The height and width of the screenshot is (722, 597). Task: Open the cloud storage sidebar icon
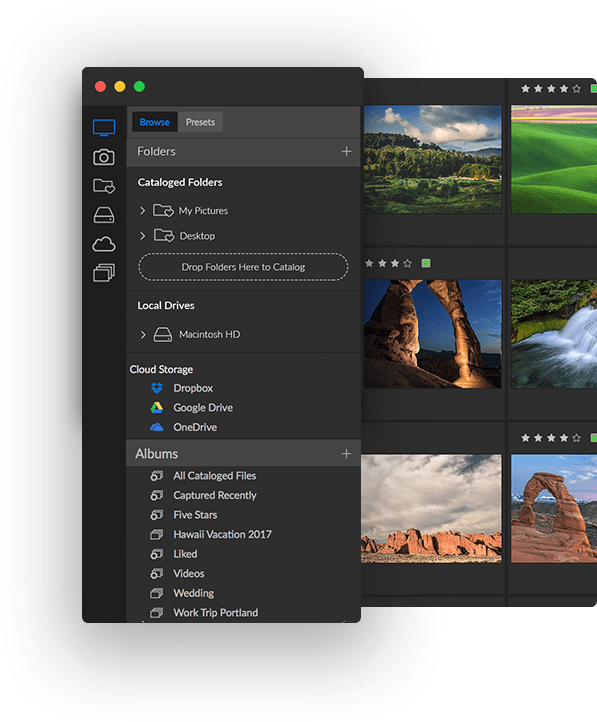coord(104,244)
